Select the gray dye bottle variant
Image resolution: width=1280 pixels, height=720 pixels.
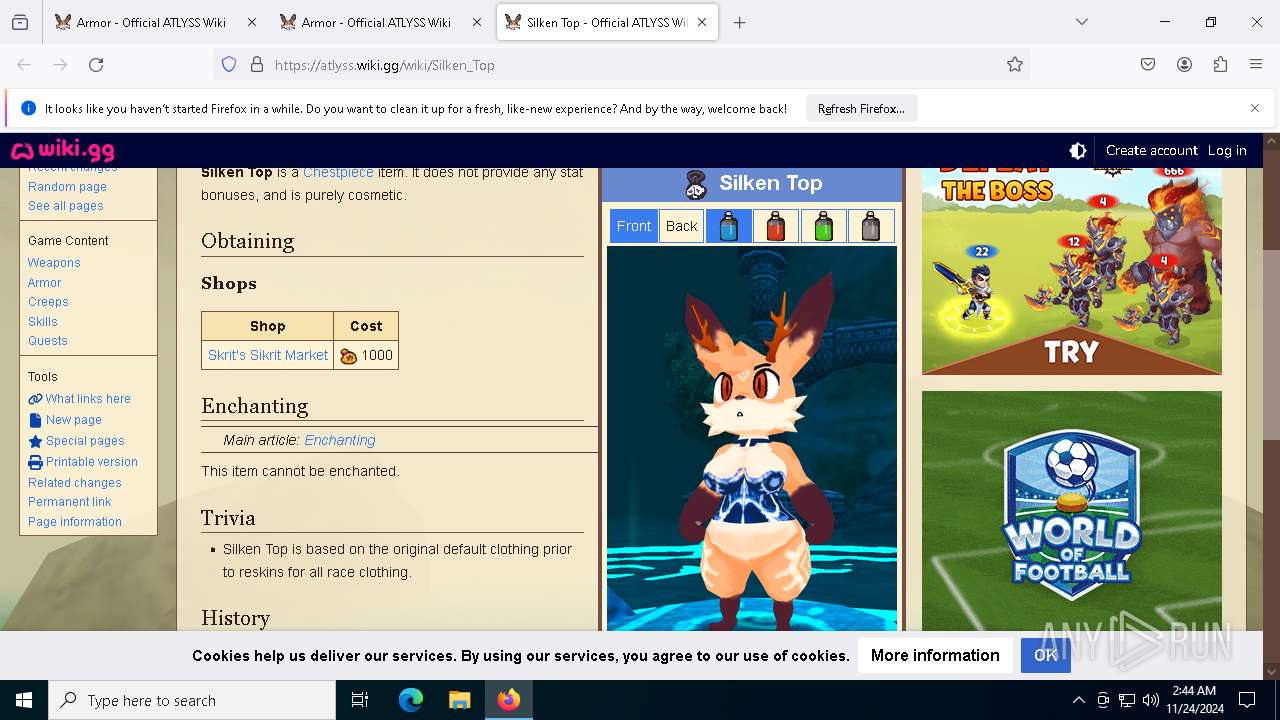871,226
